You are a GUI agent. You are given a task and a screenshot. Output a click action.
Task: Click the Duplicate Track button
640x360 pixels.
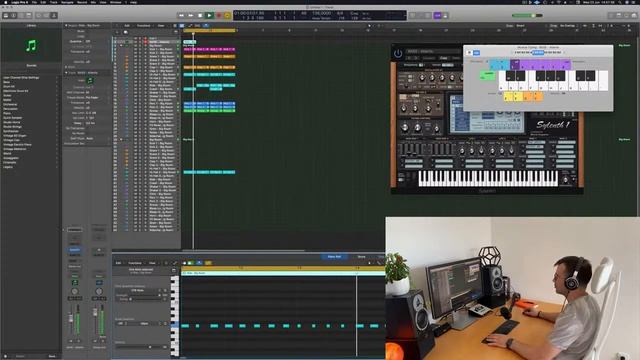(x=126, y=32)
